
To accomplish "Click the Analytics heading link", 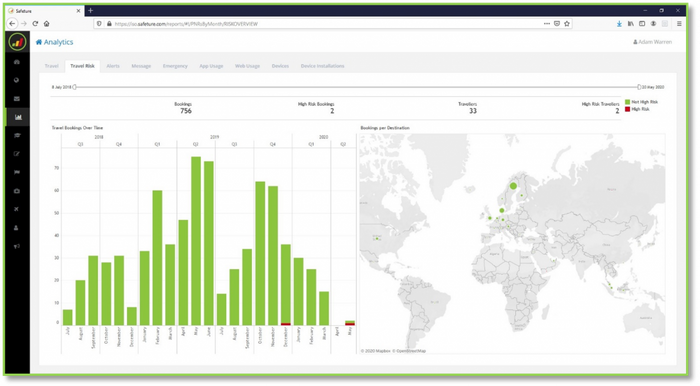I will [x=58, y=42].
